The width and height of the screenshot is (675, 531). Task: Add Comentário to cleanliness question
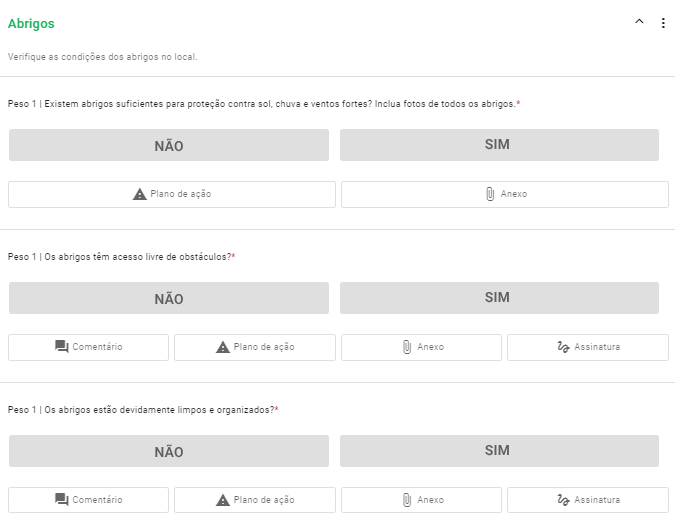(89, 500)
